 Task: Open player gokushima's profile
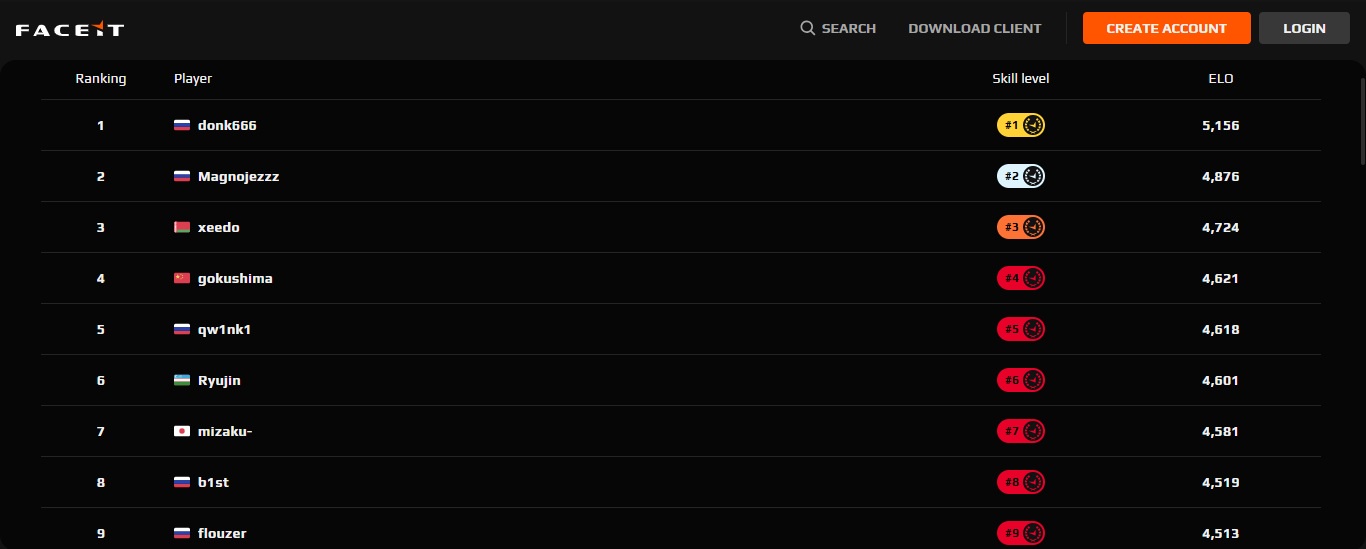(x=235, y=278)
